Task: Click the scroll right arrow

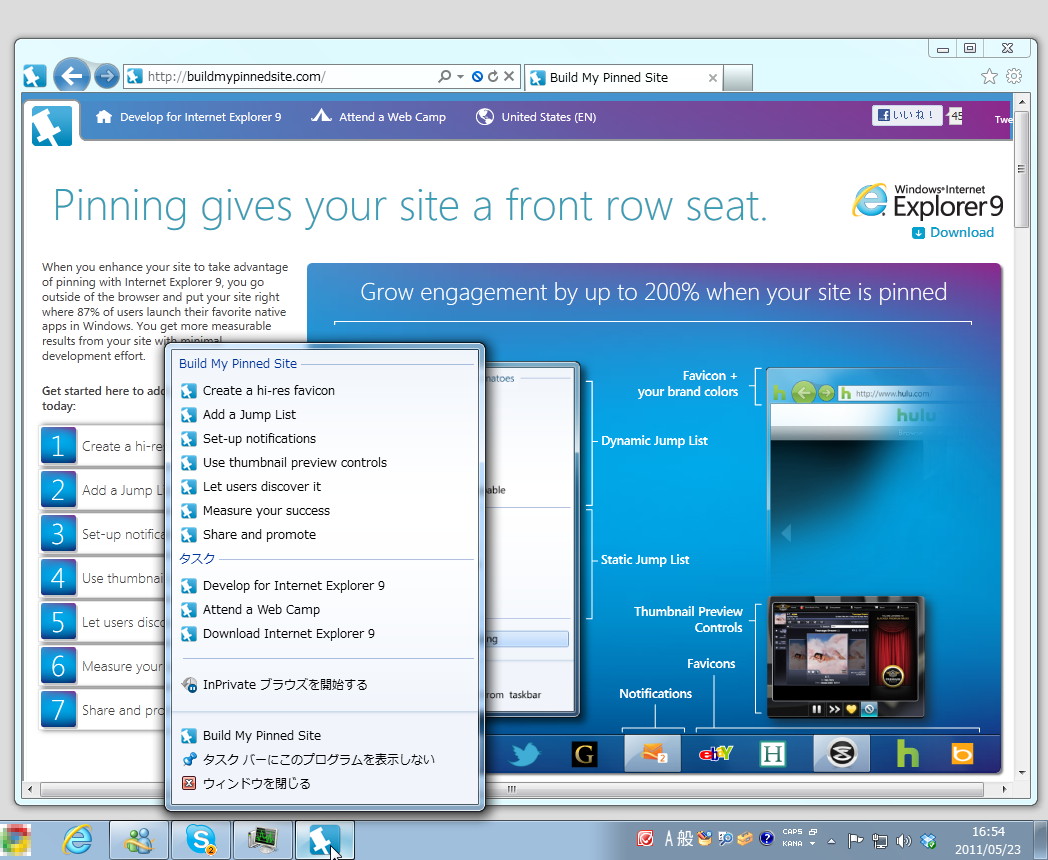Action: pos(1004,789)
